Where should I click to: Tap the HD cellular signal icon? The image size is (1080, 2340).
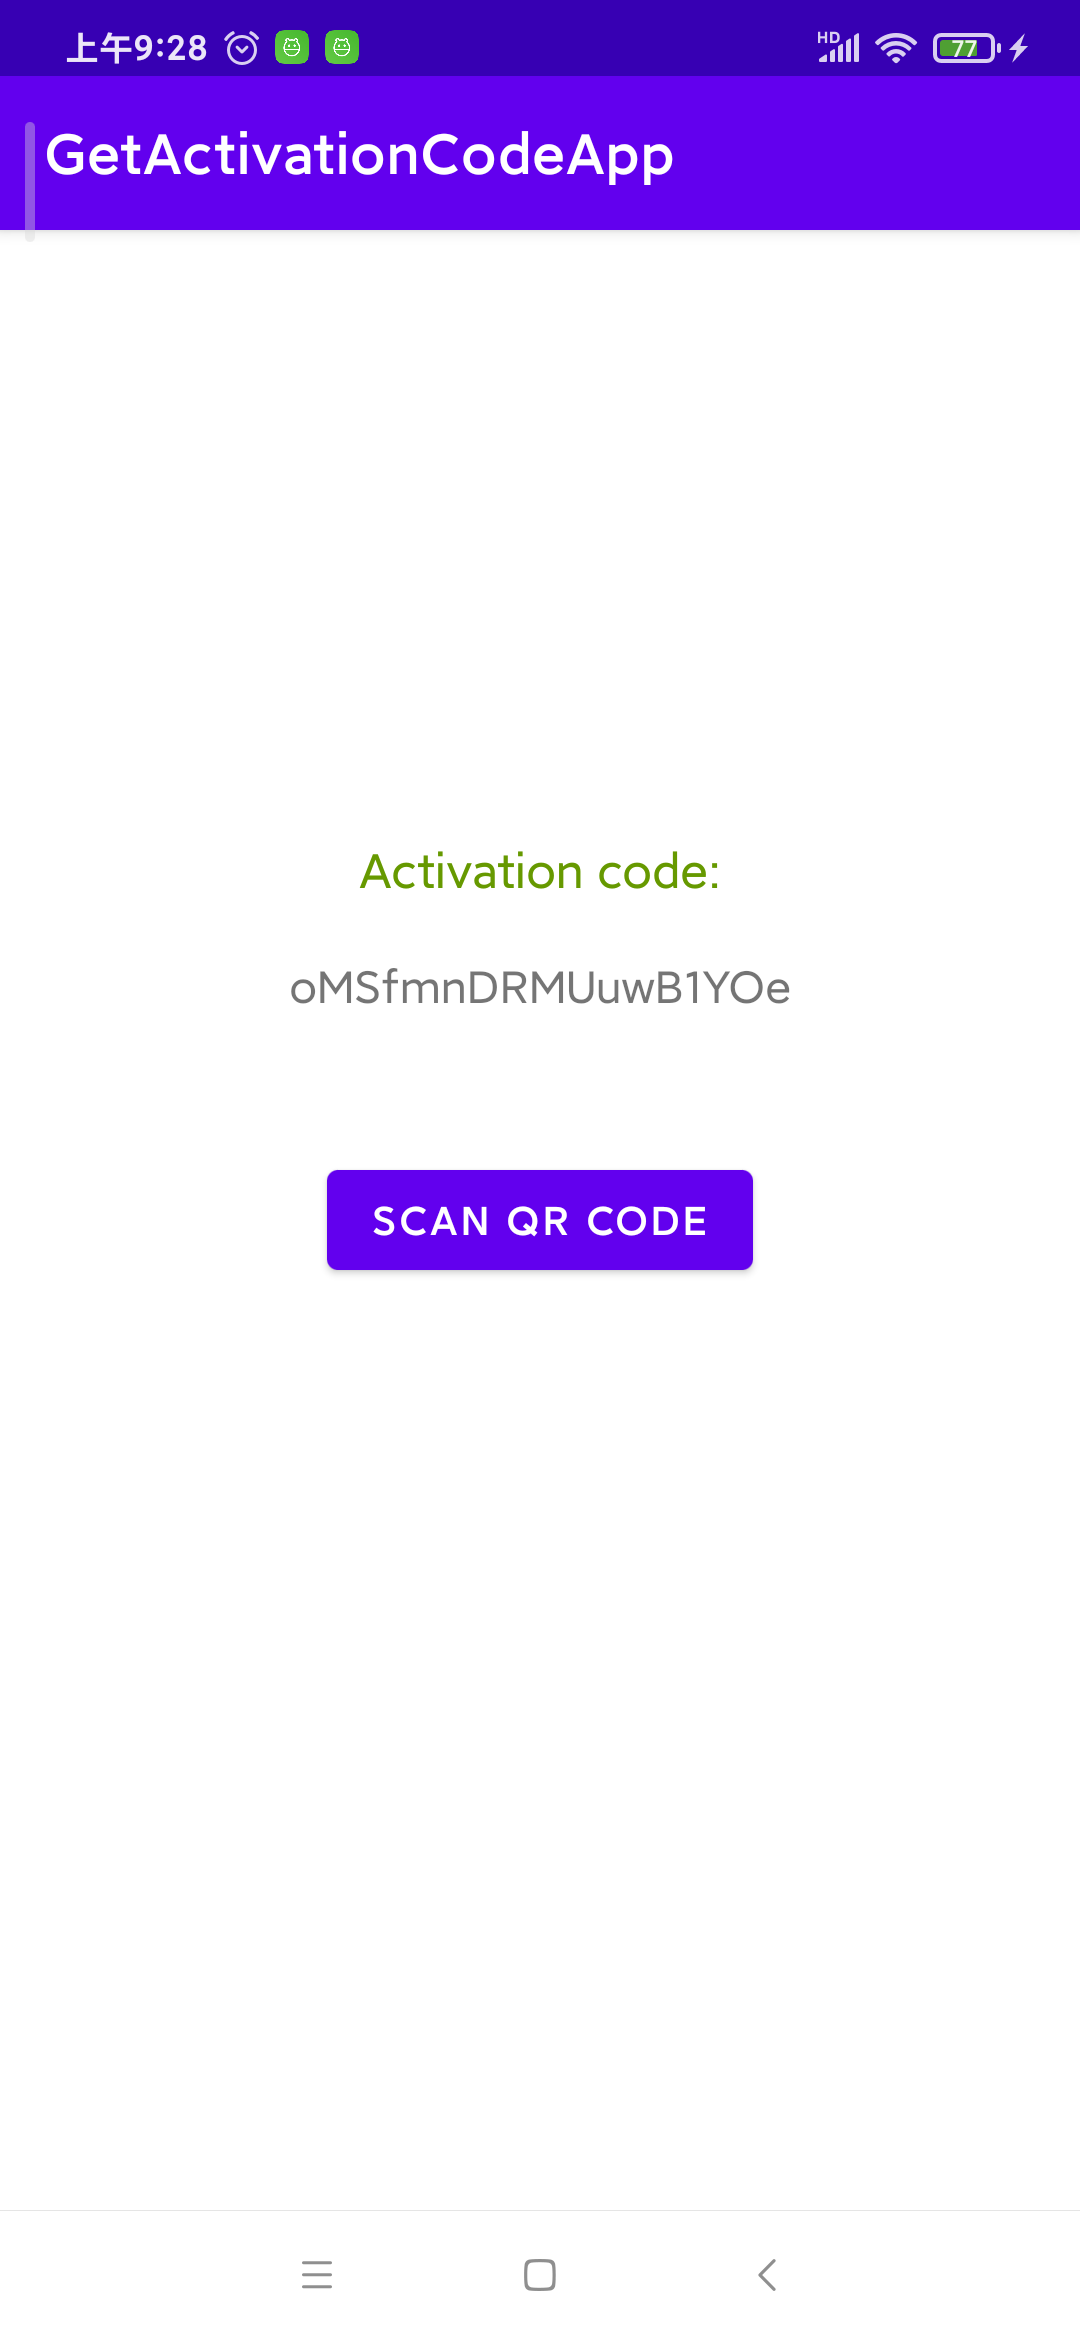tap(838, 47)
